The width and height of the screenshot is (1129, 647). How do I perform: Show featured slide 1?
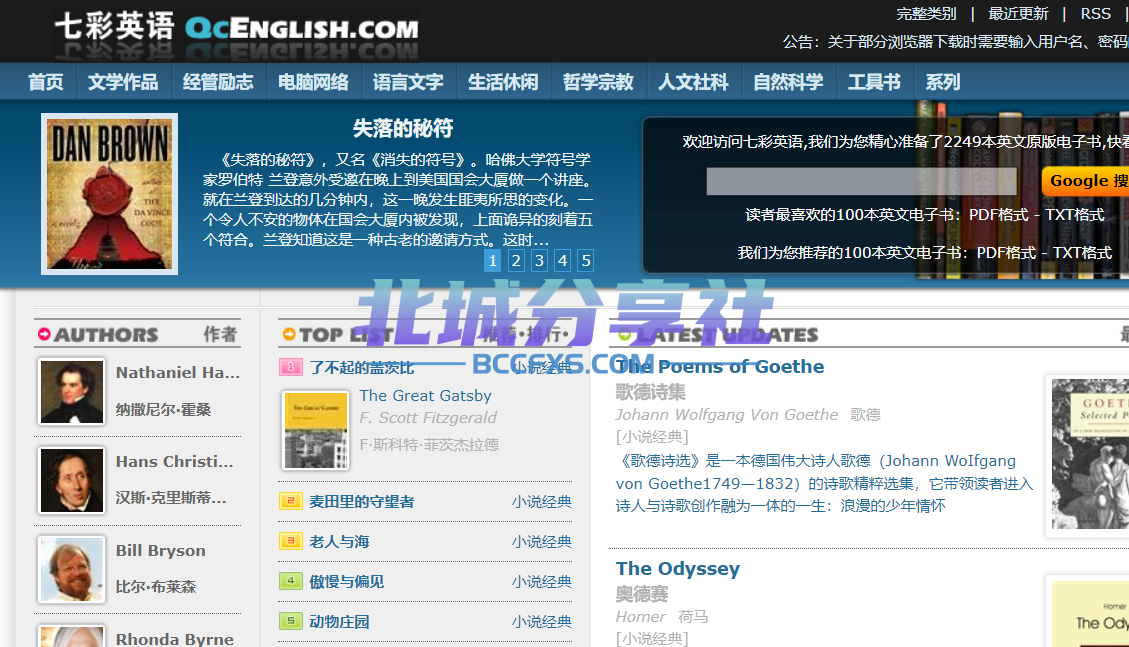(492, 261)
